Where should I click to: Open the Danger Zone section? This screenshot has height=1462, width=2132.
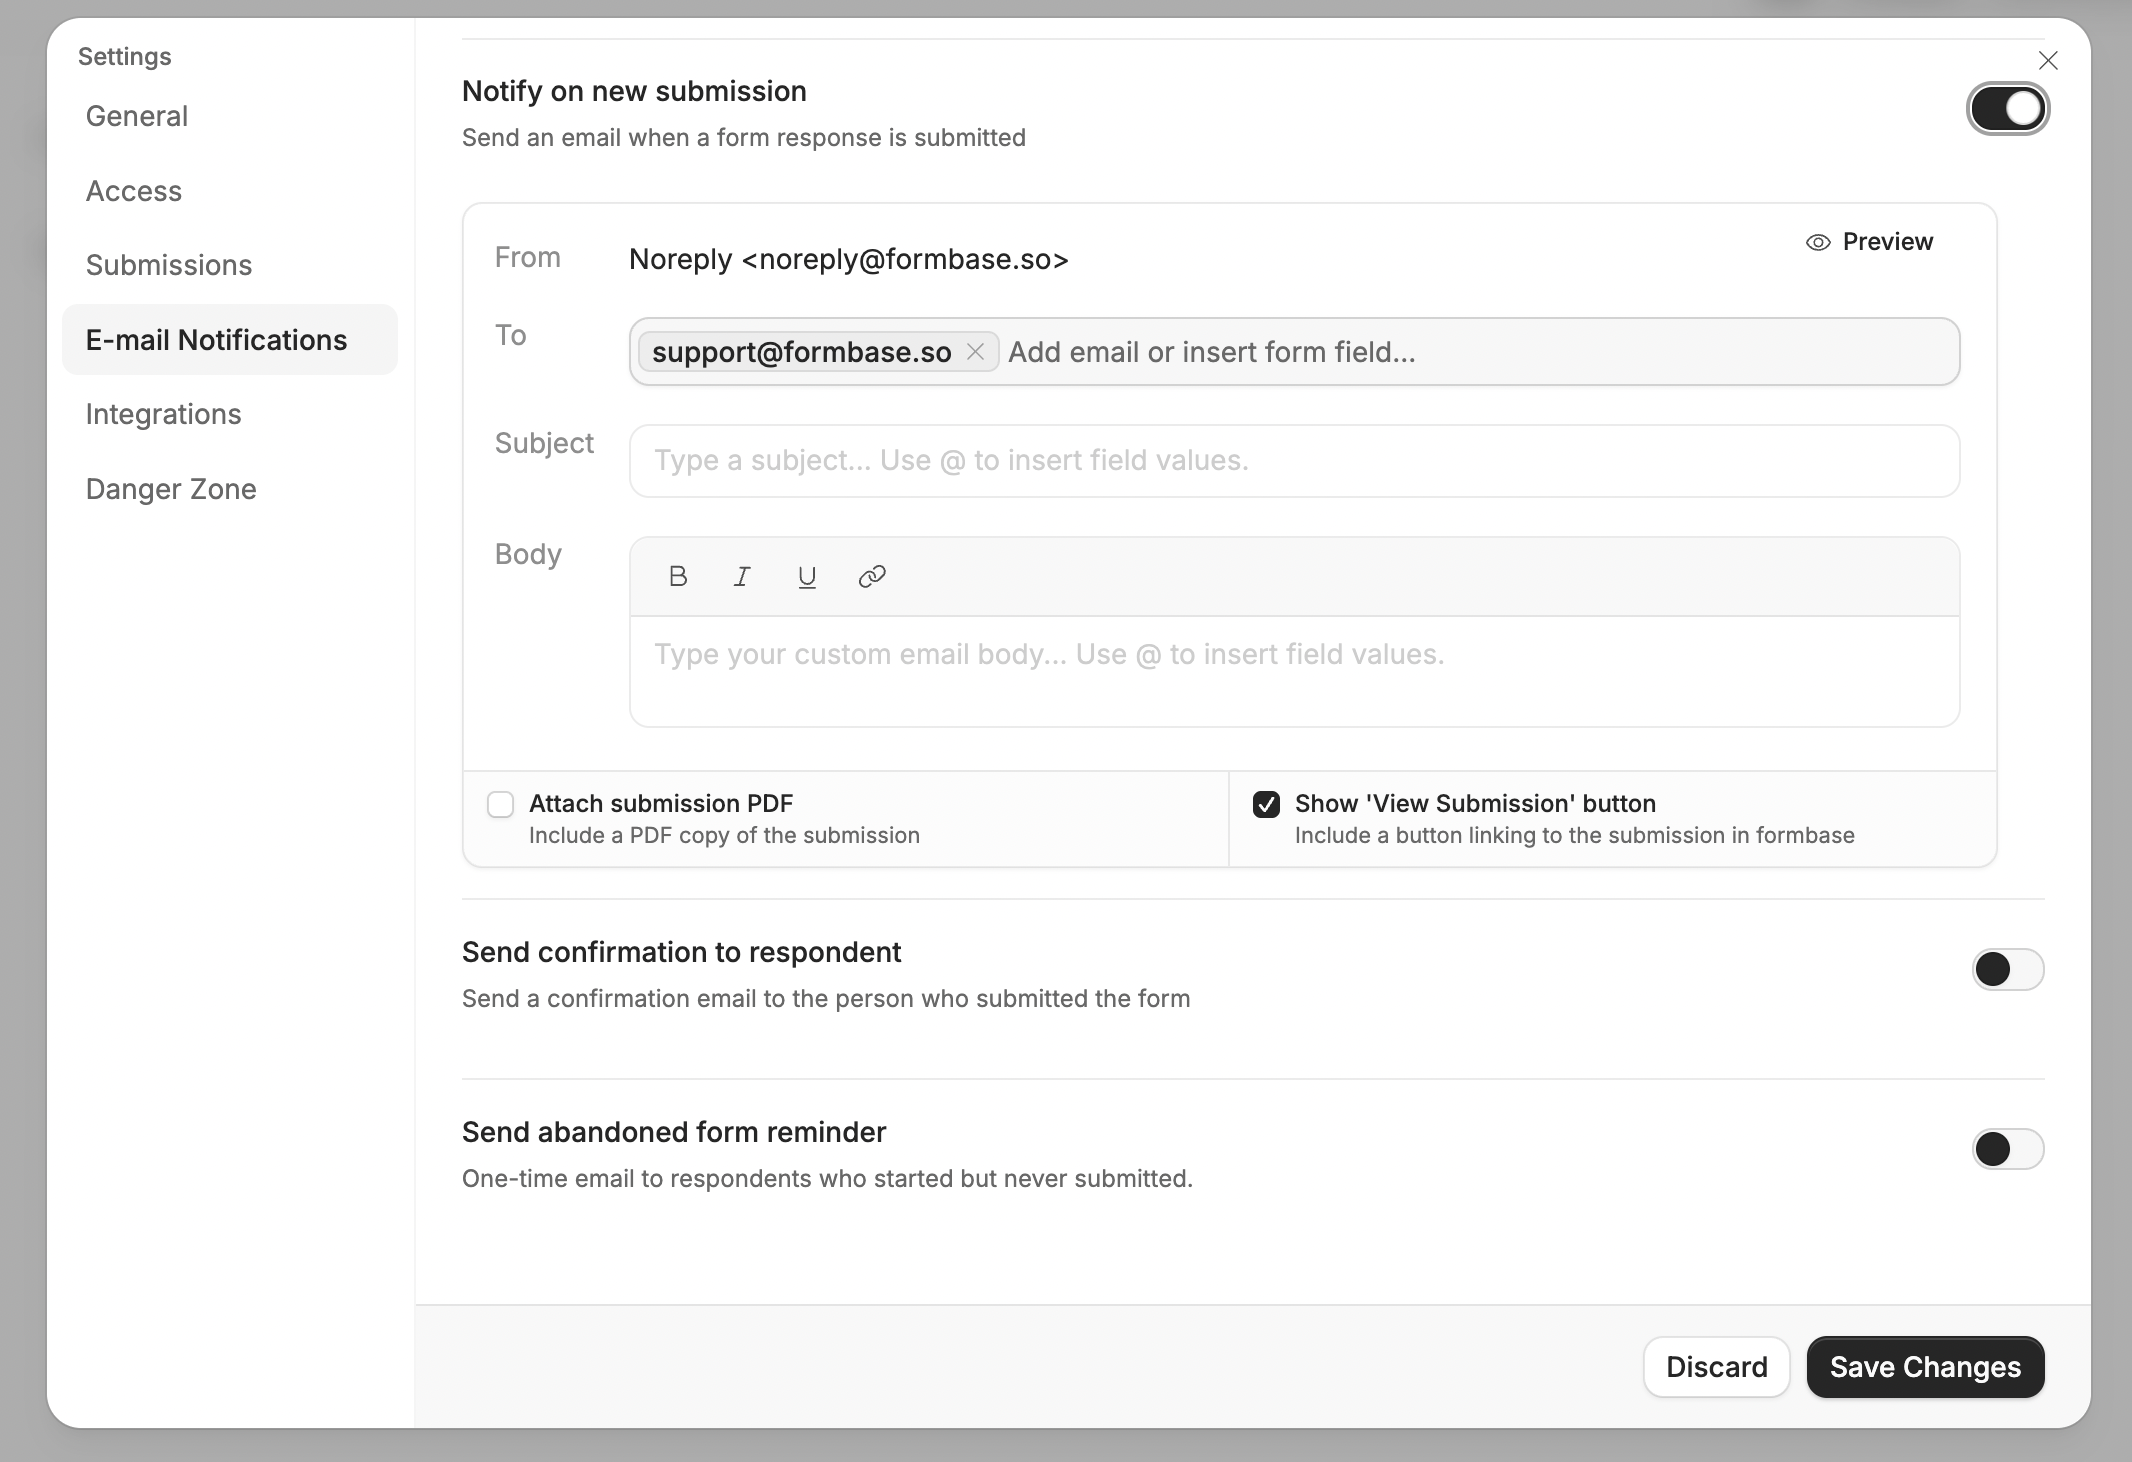pos(230,489)
